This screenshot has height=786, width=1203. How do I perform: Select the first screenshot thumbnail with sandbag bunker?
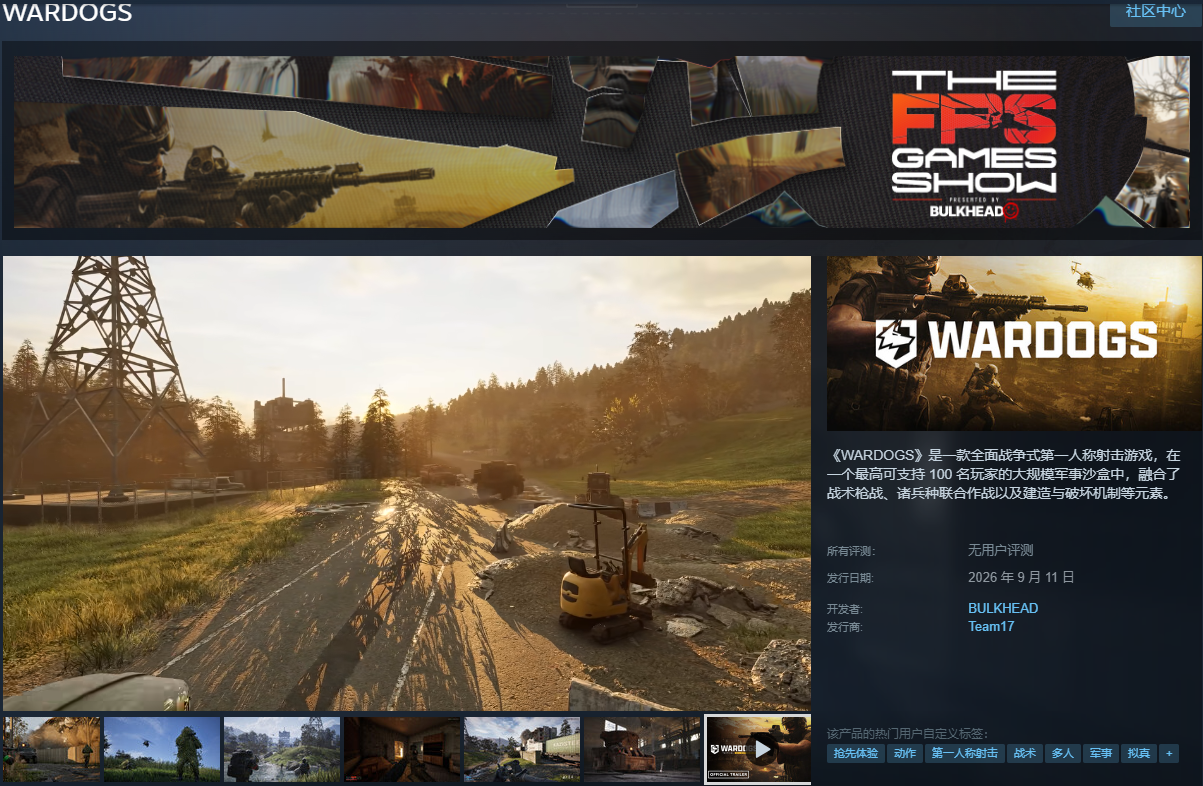51,749
